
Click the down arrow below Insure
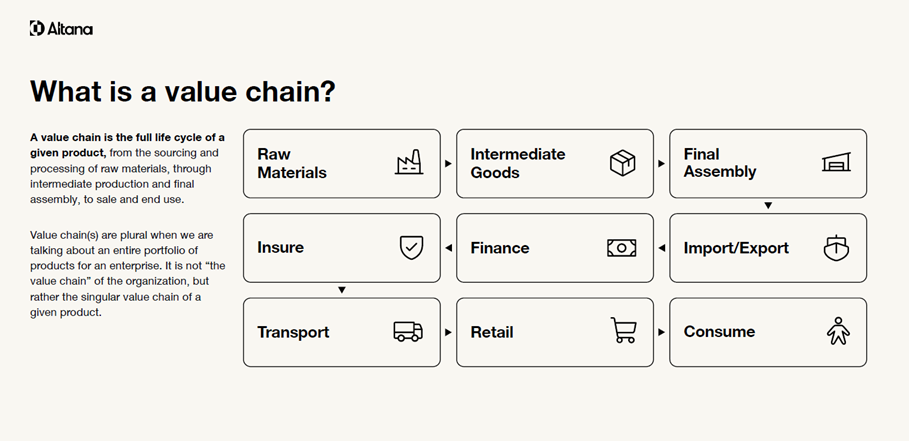click(341, 290)
